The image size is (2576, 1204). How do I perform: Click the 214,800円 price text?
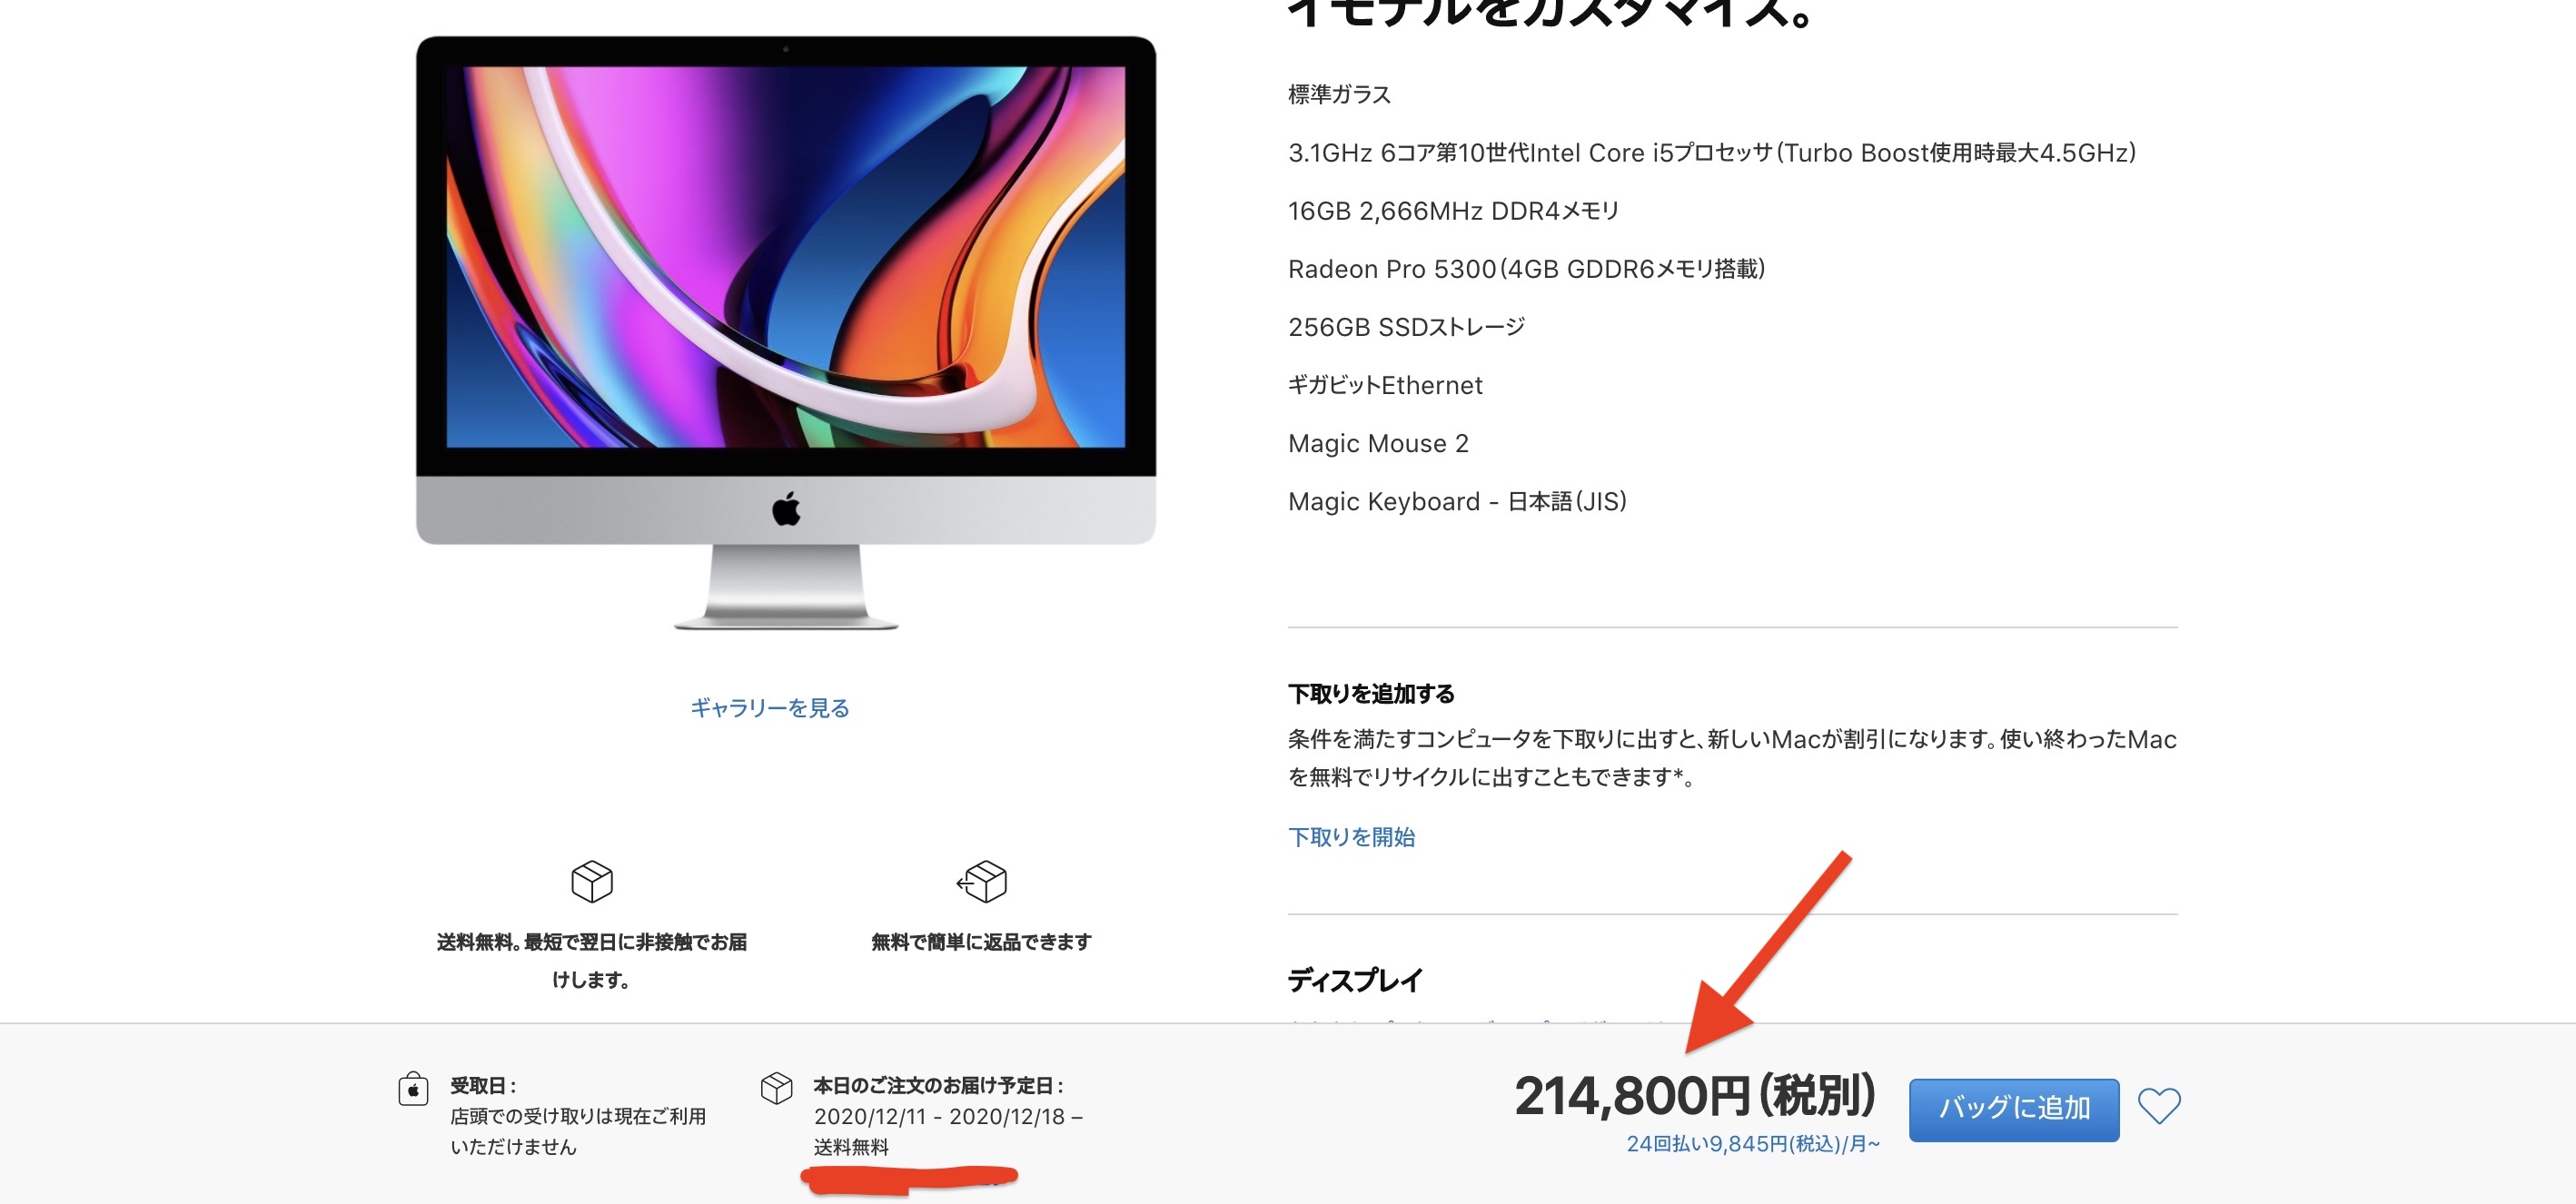1694,1095
